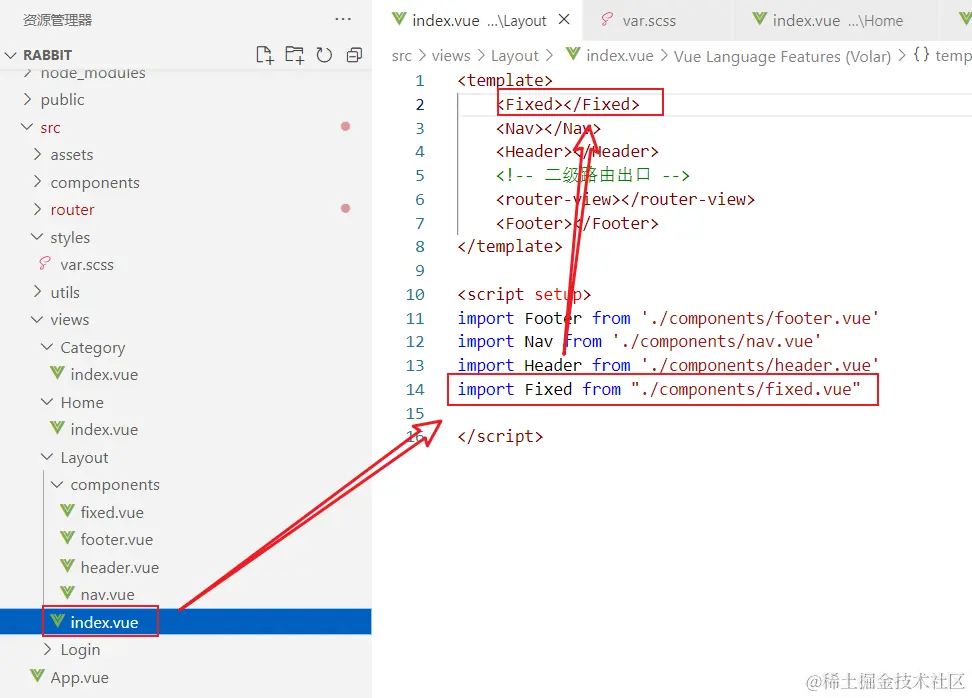972x698 pixels.
Task: Click line number 2 in the gutter
Action: (x=420, y=104)
